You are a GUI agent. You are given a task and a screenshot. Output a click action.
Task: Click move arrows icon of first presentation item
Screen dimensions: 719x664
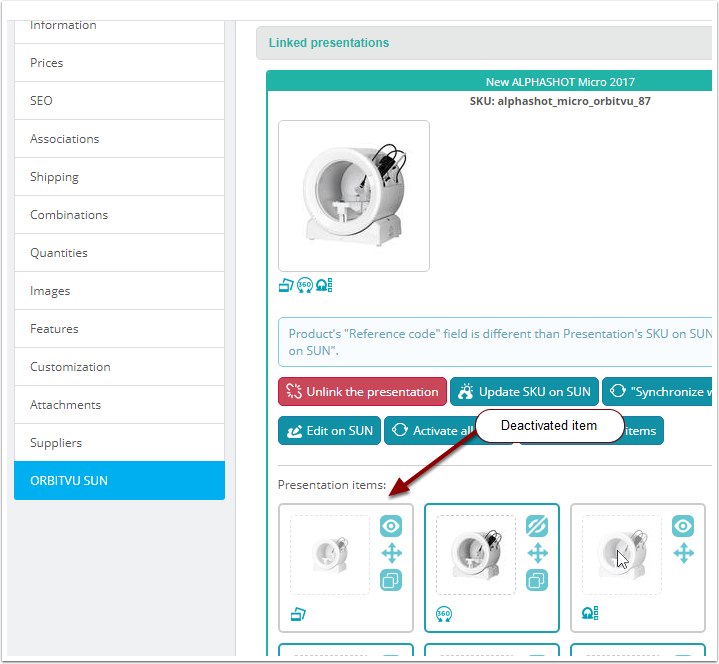392,553
